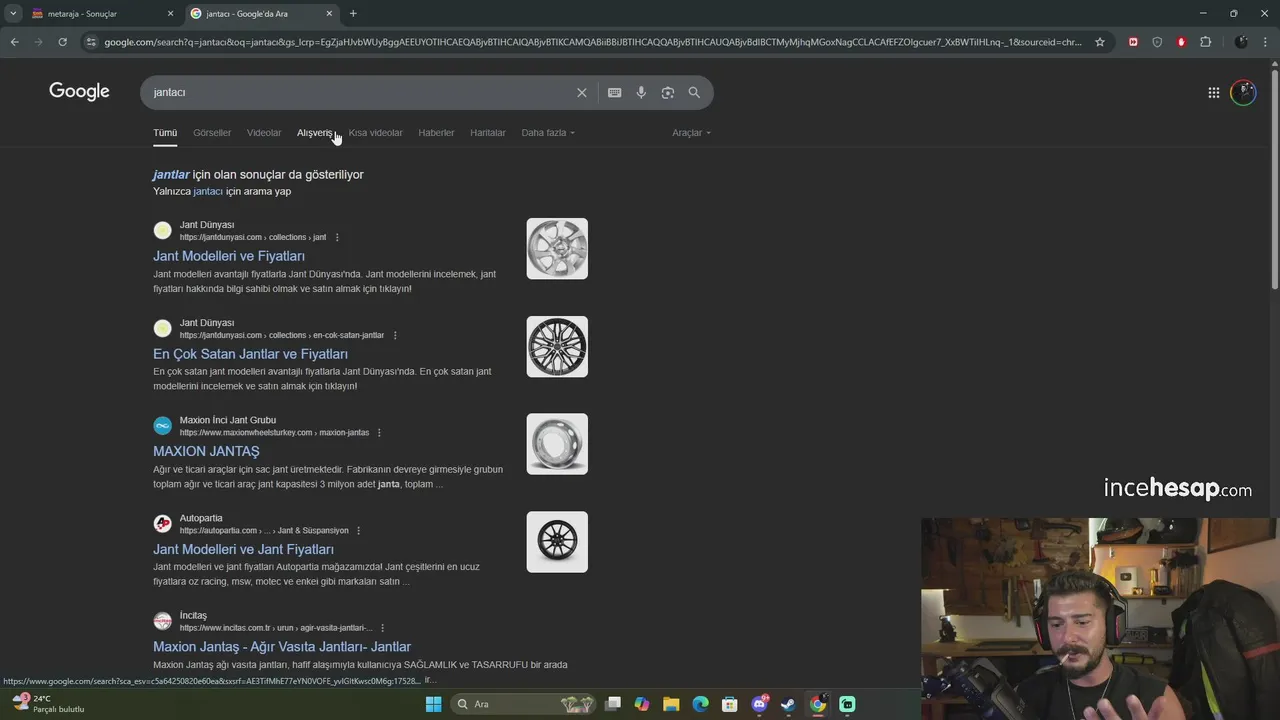1280x720 pixels.
Task: Open 'Maxion Jantaş - Ağır Vasıta Jantları' link
Action: coord(282,647)
